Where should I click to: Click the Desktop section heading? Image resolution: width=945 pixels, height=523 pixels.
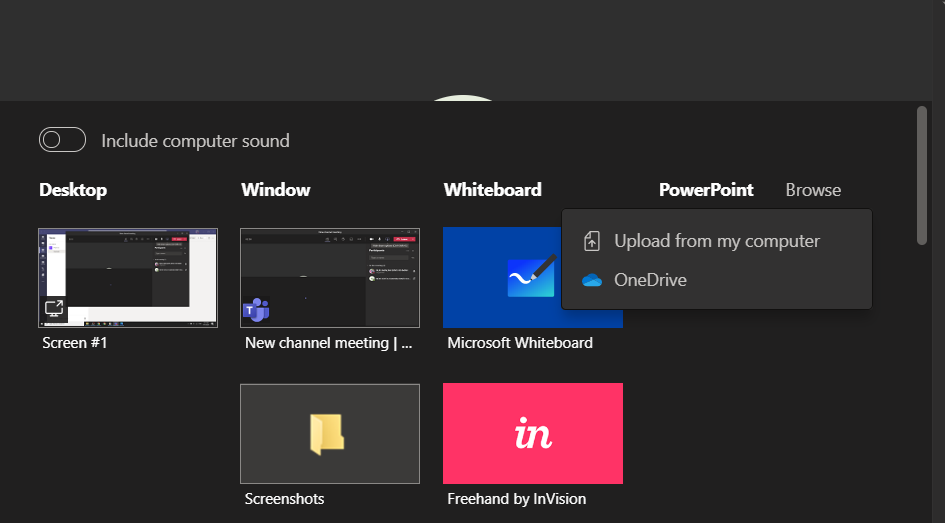pos(73,190)
